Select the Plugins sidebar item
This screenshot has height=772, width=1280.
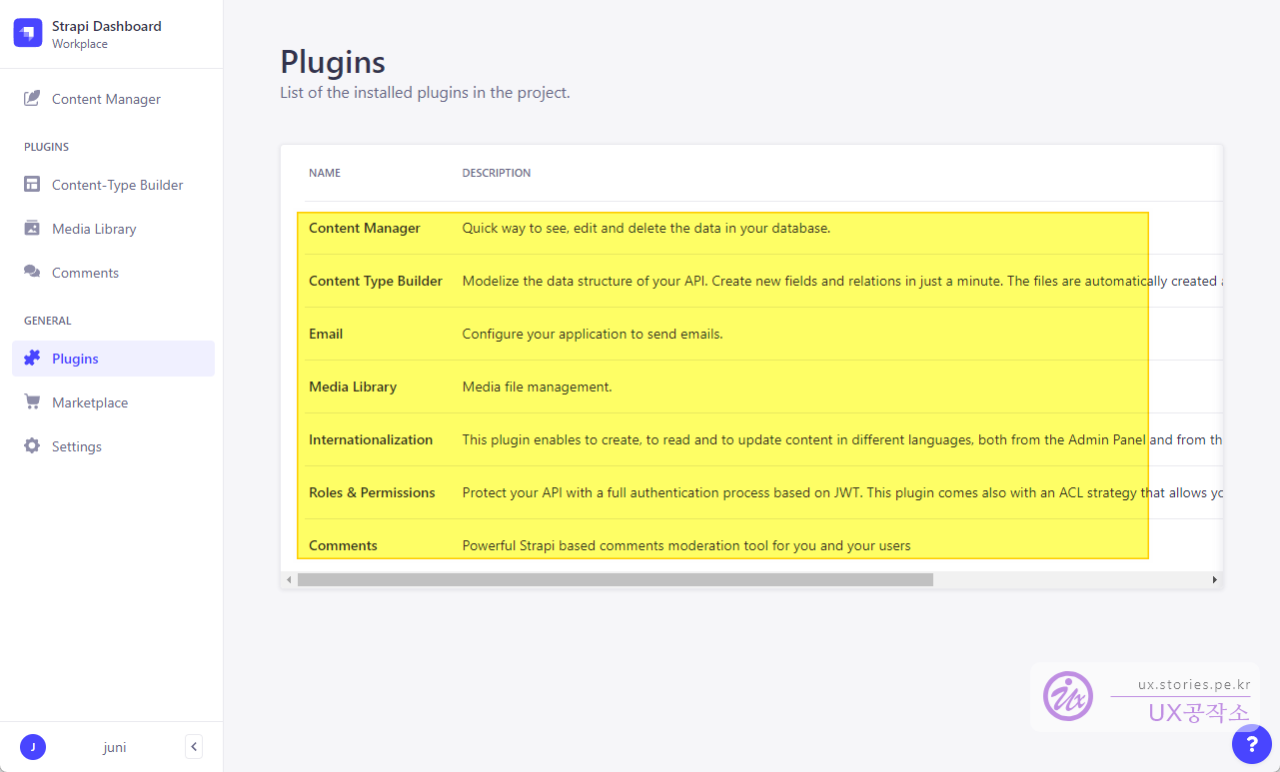coord(113,359)
